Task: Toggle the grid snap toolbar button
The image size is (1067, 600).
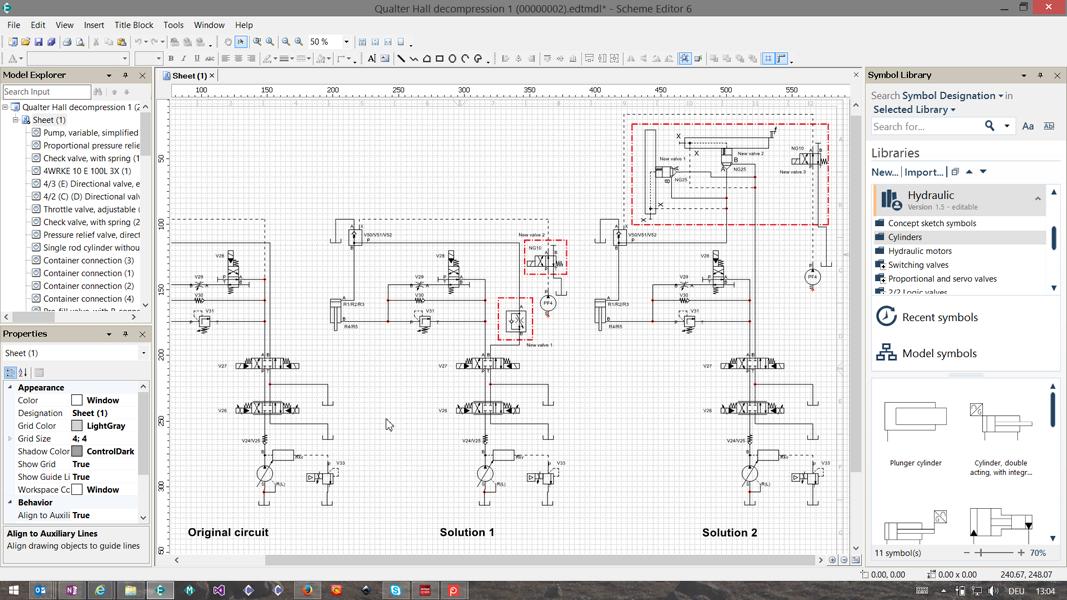Action: click(x=768, y=59)
